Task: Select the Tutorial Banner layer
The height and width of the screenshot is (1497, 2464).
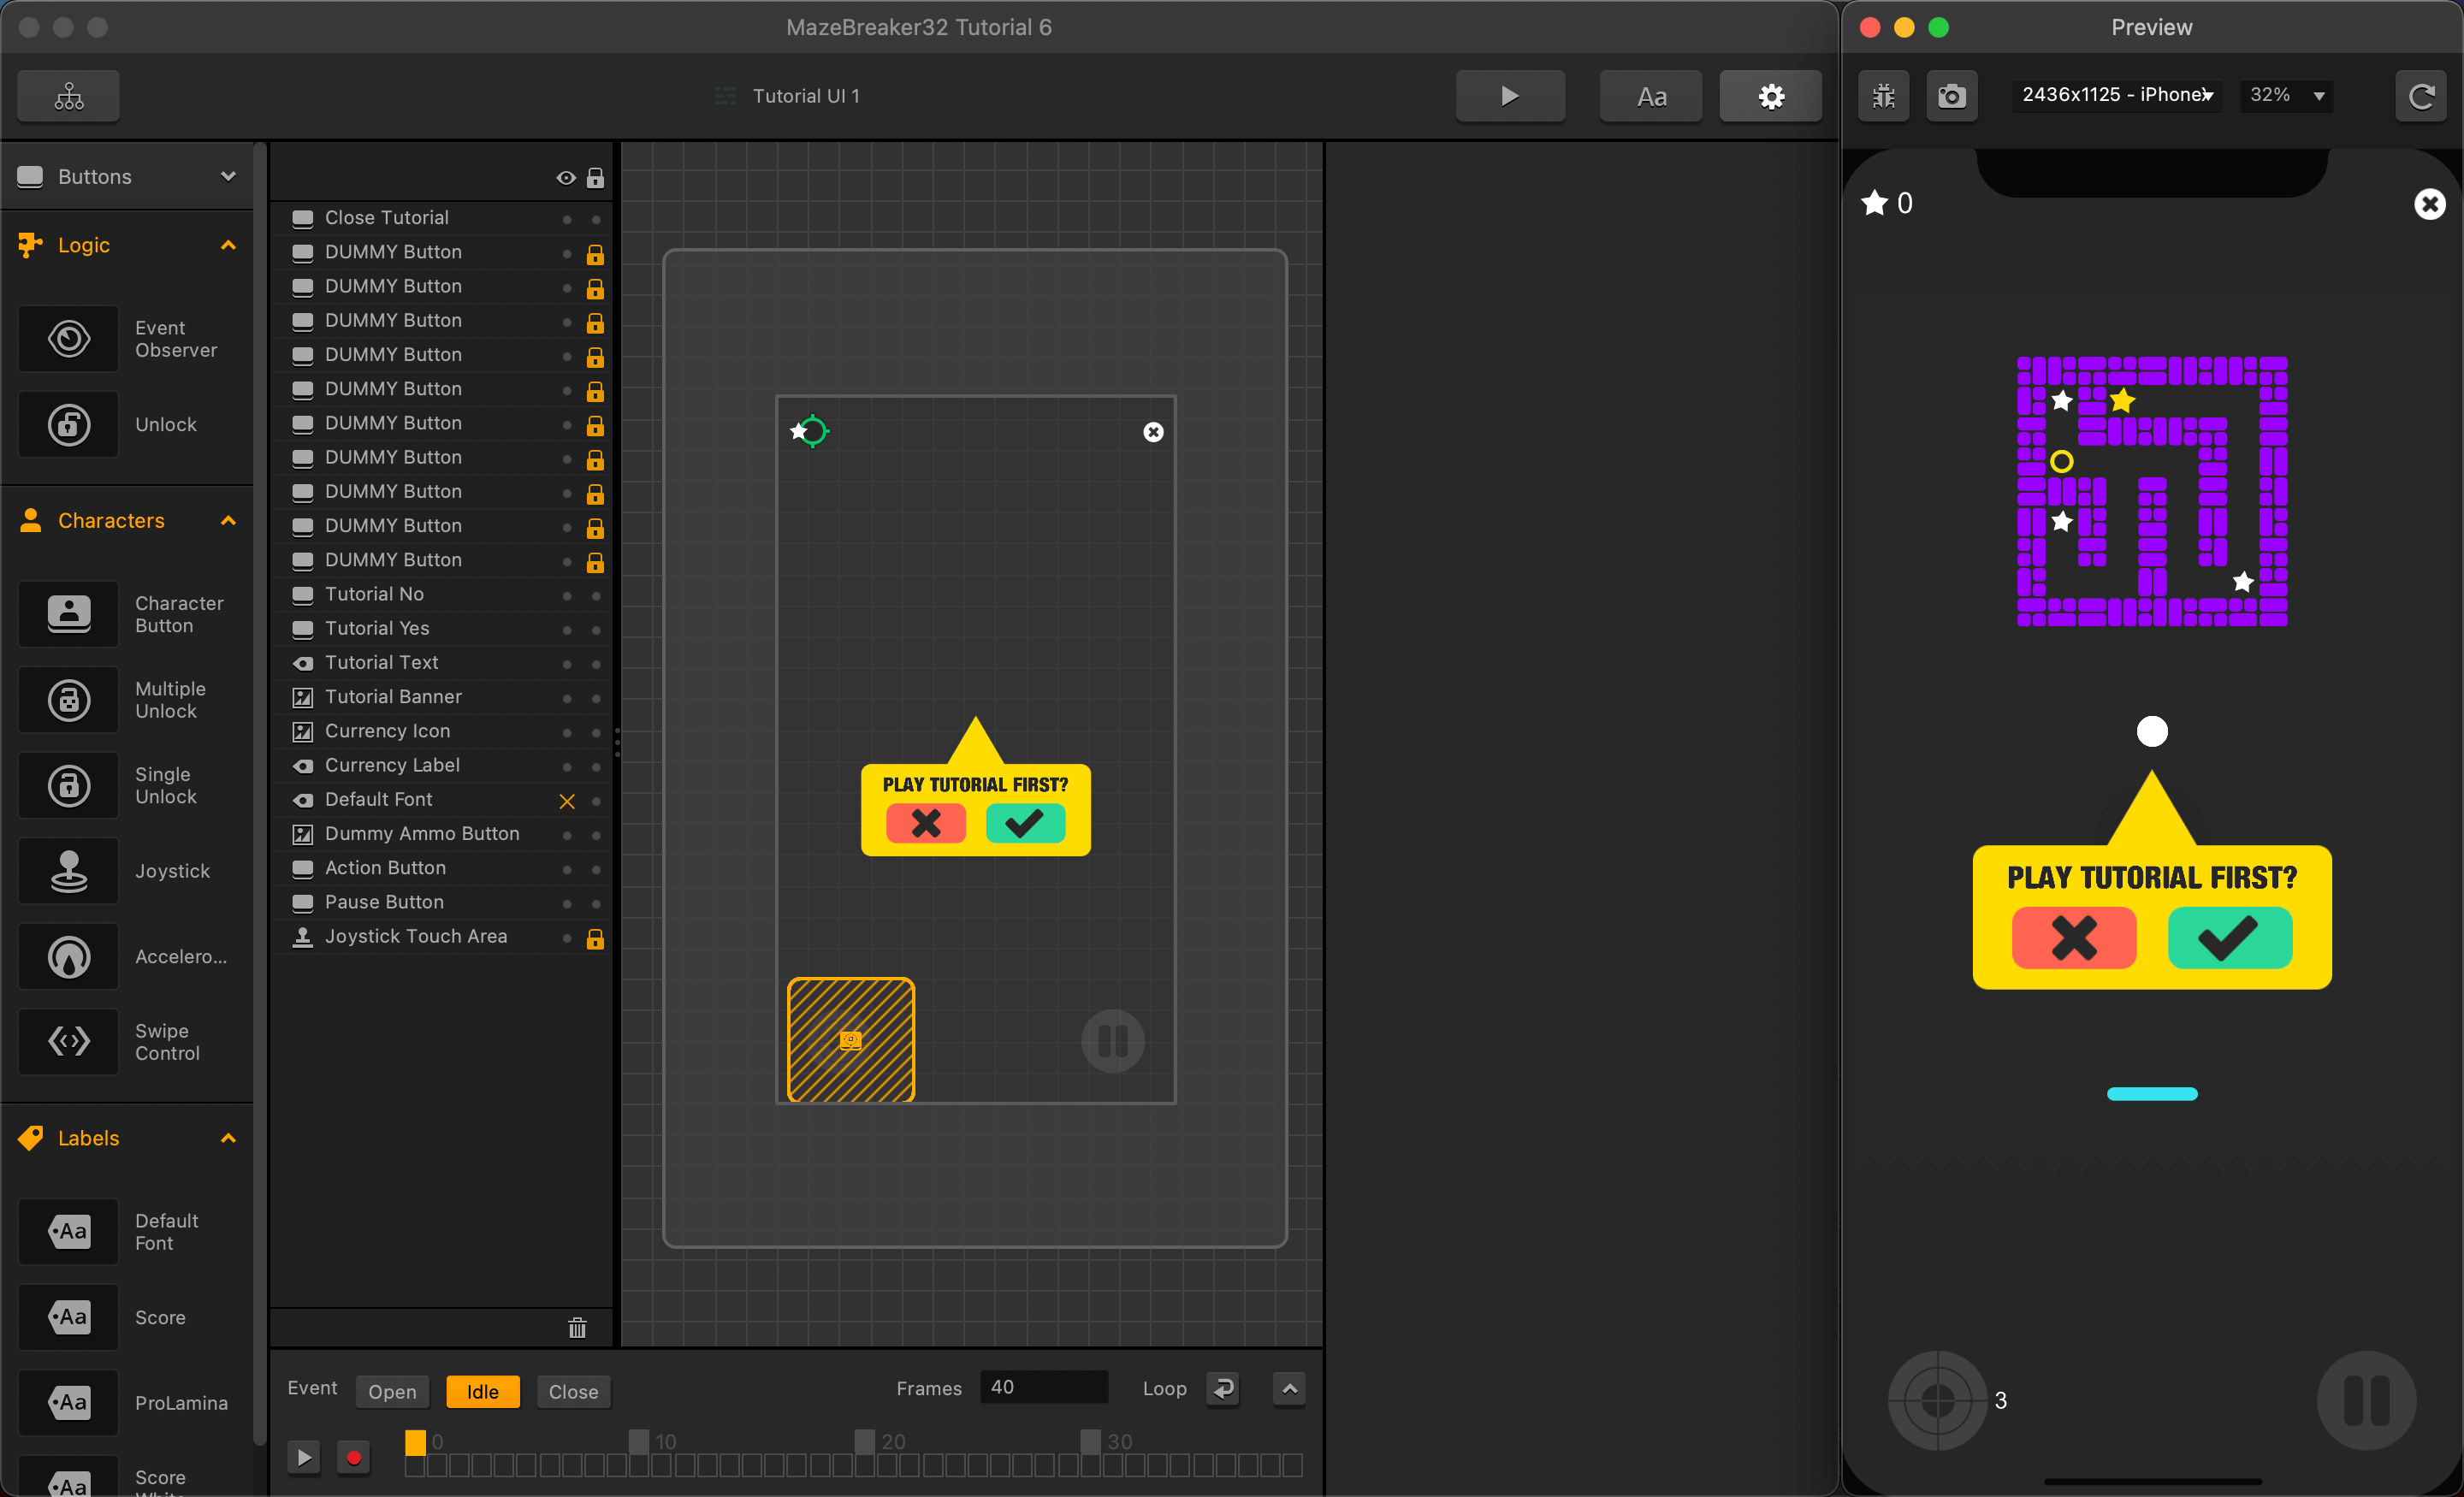Action: pos(393,697)
